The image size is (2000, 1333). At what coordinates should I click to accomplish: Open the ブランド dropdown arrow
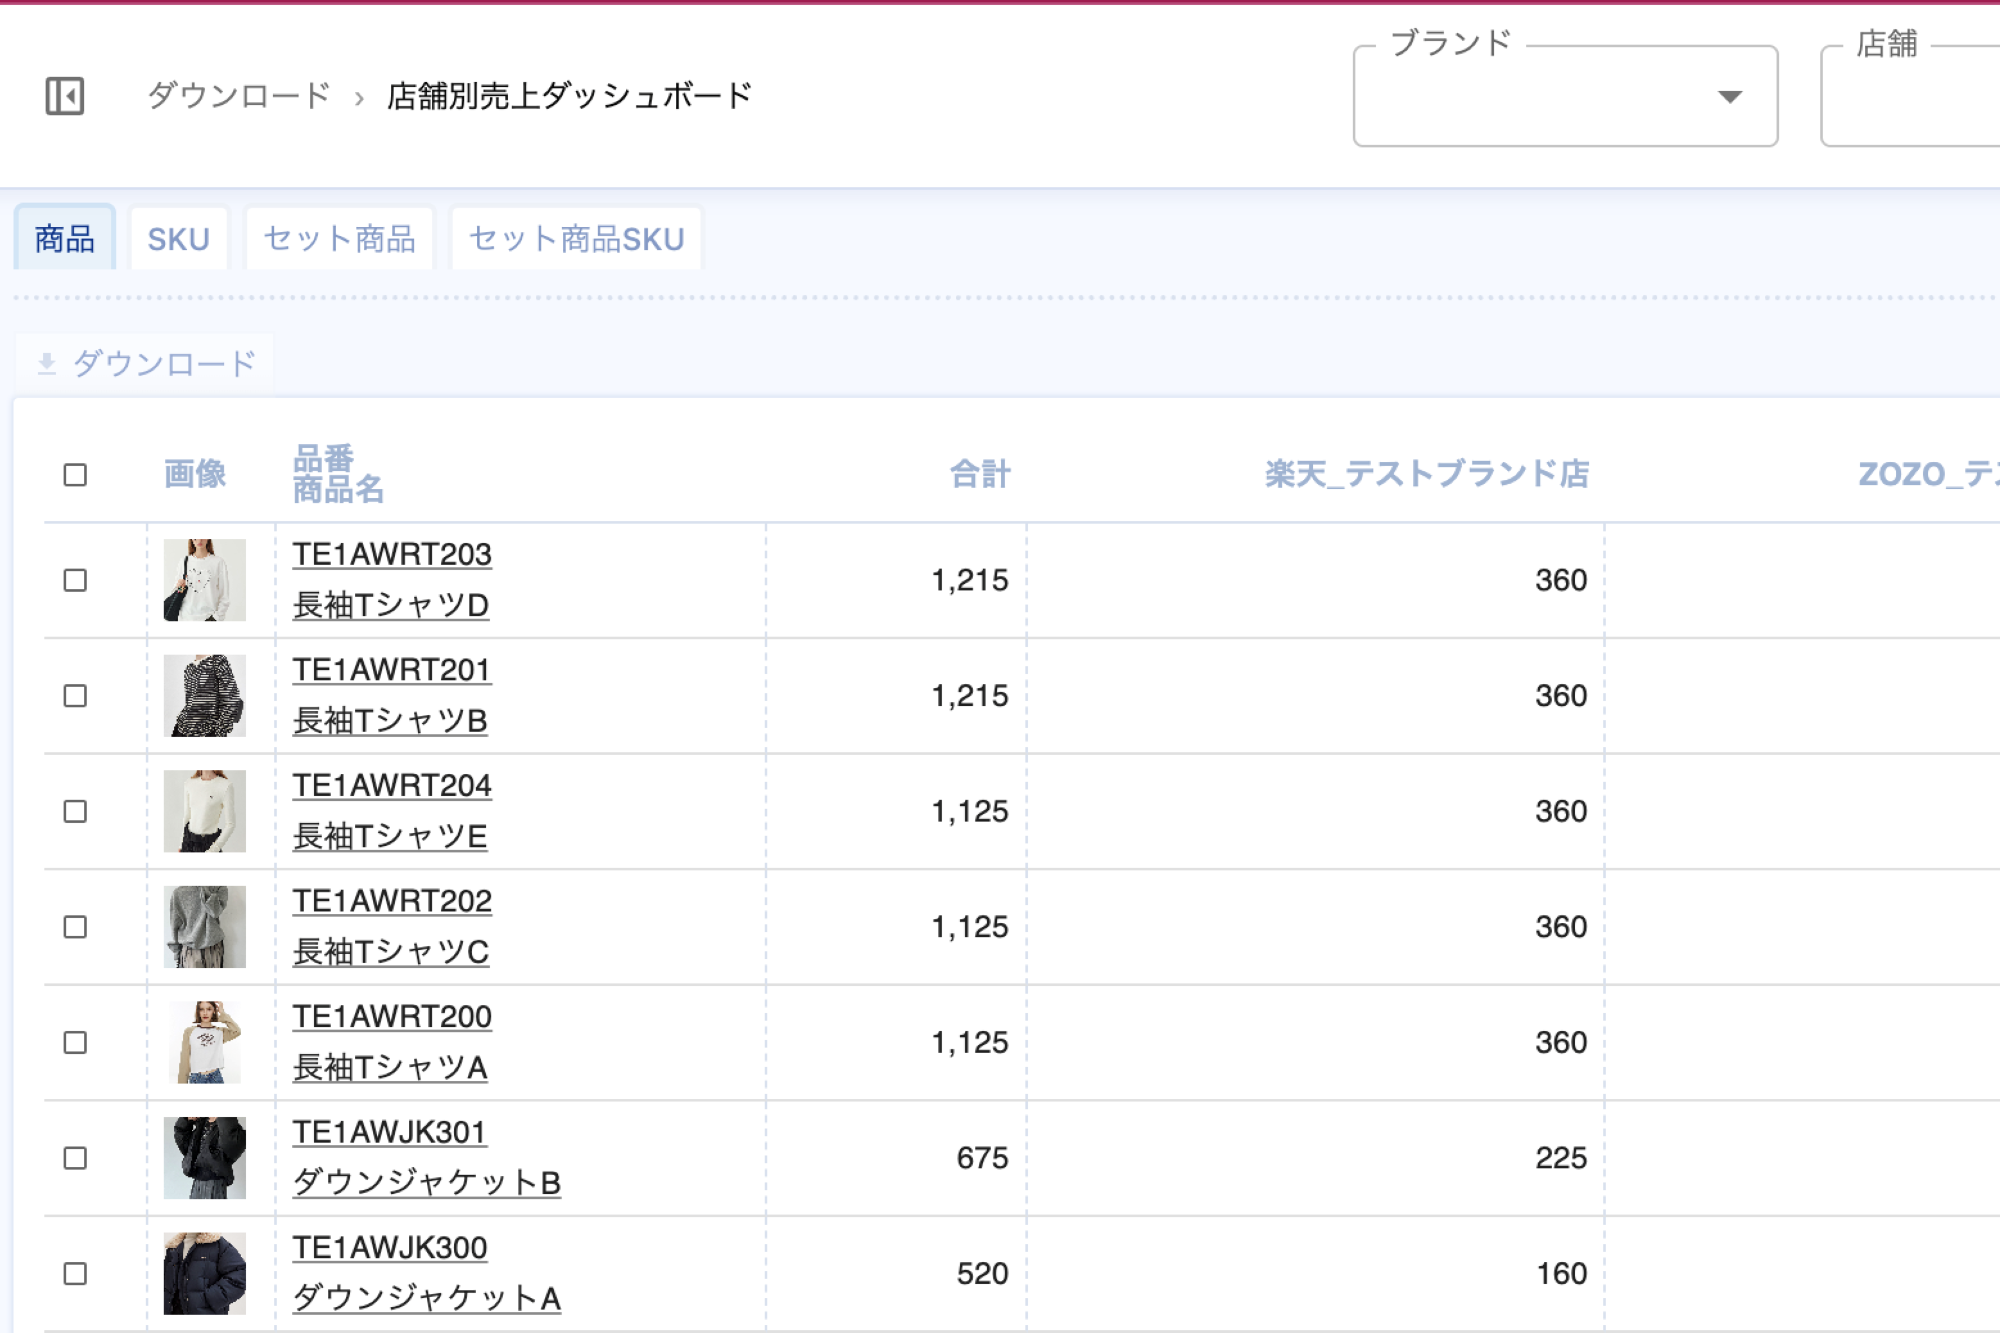pyautogui.click(x=1729, y=97)
